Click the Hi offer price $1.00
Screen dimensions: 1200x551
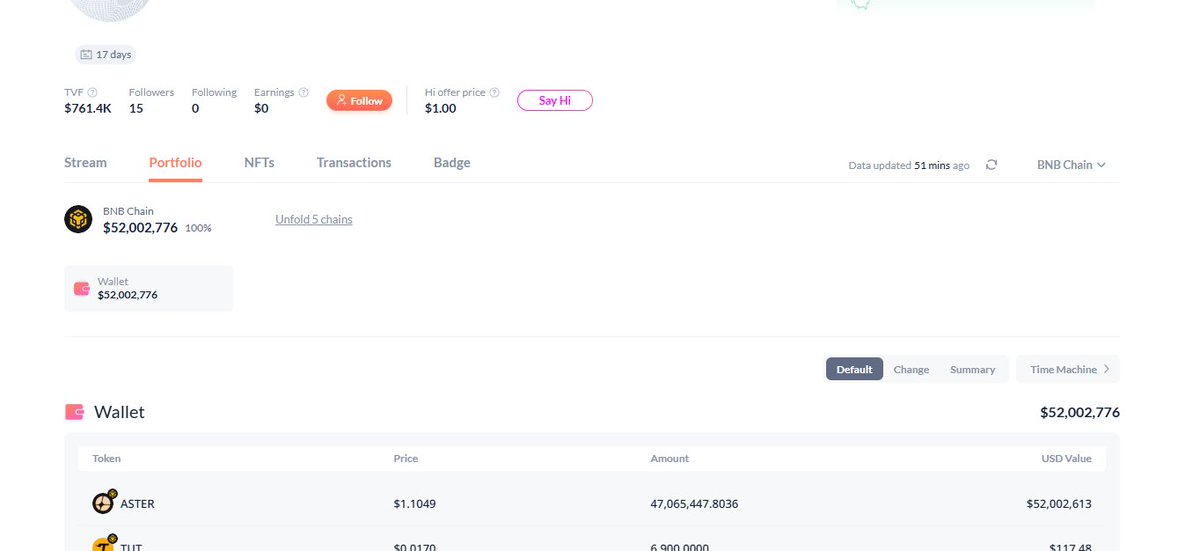(440, 108)
